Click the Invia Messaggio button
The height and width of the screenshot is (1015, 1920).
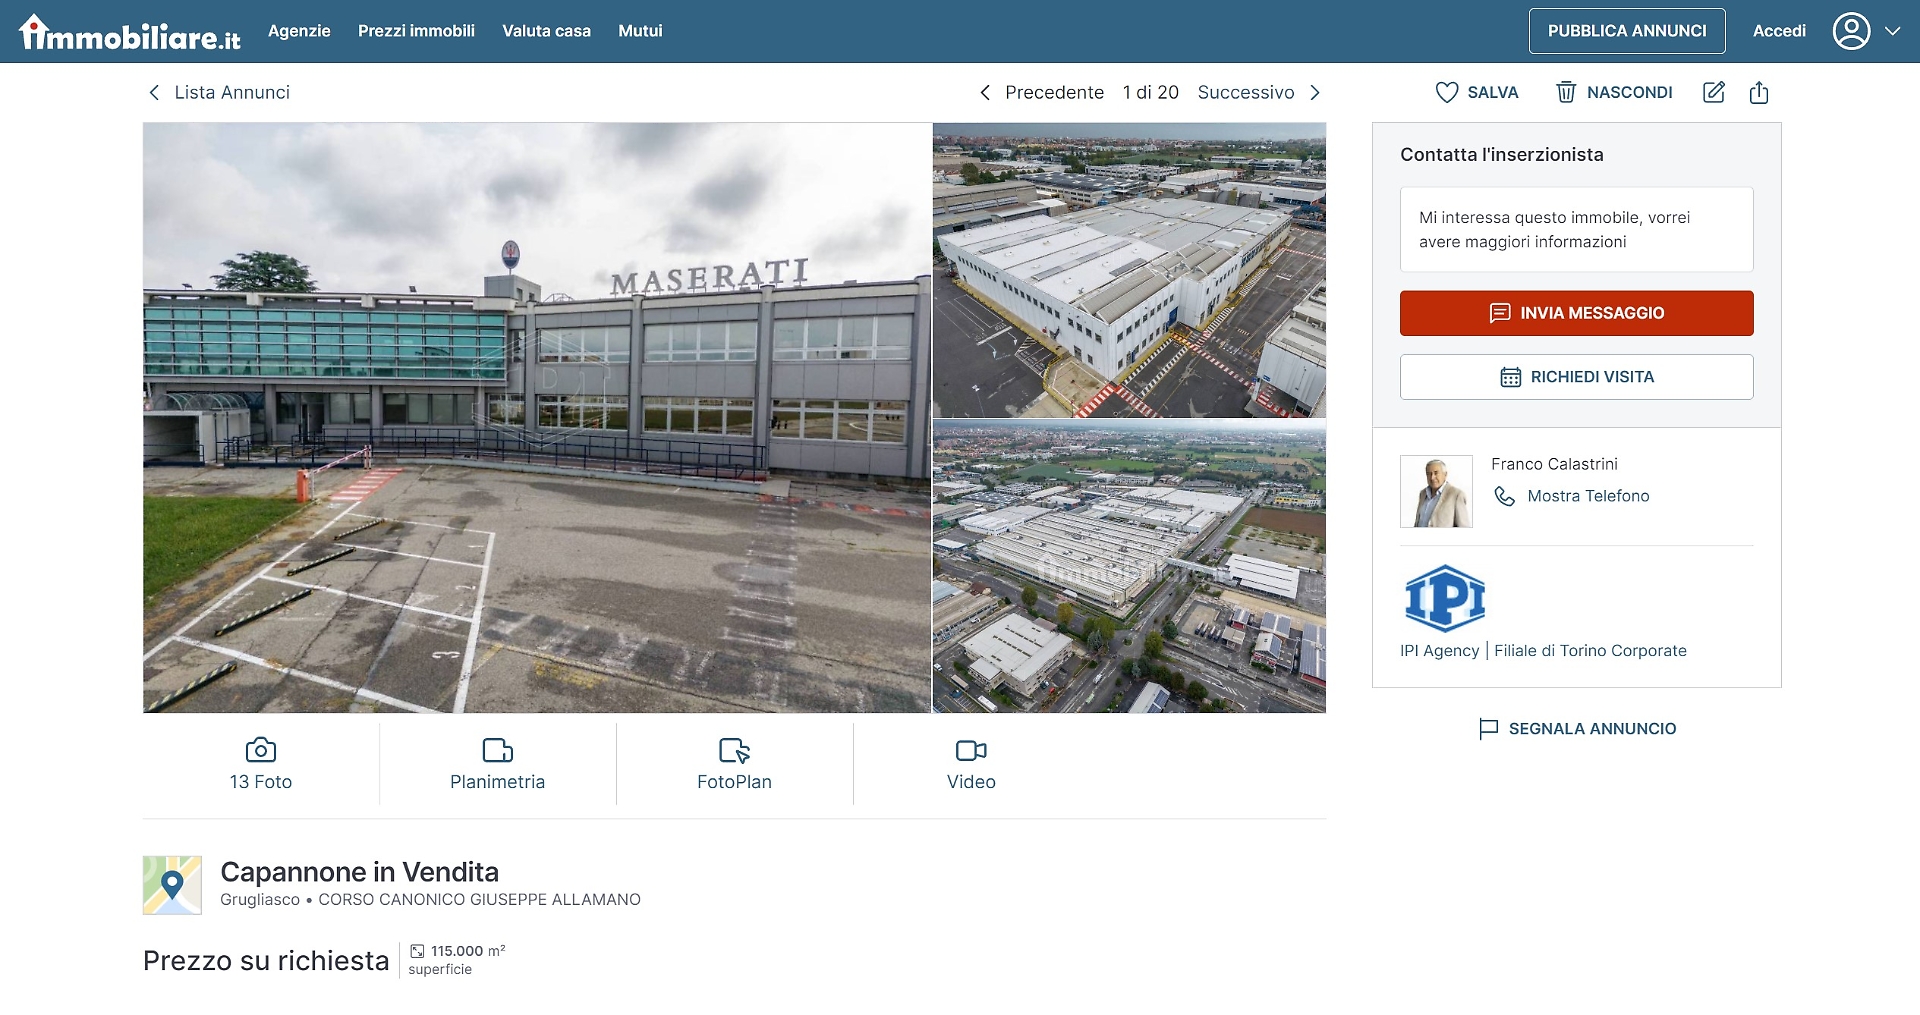(x=1576, y=313)
